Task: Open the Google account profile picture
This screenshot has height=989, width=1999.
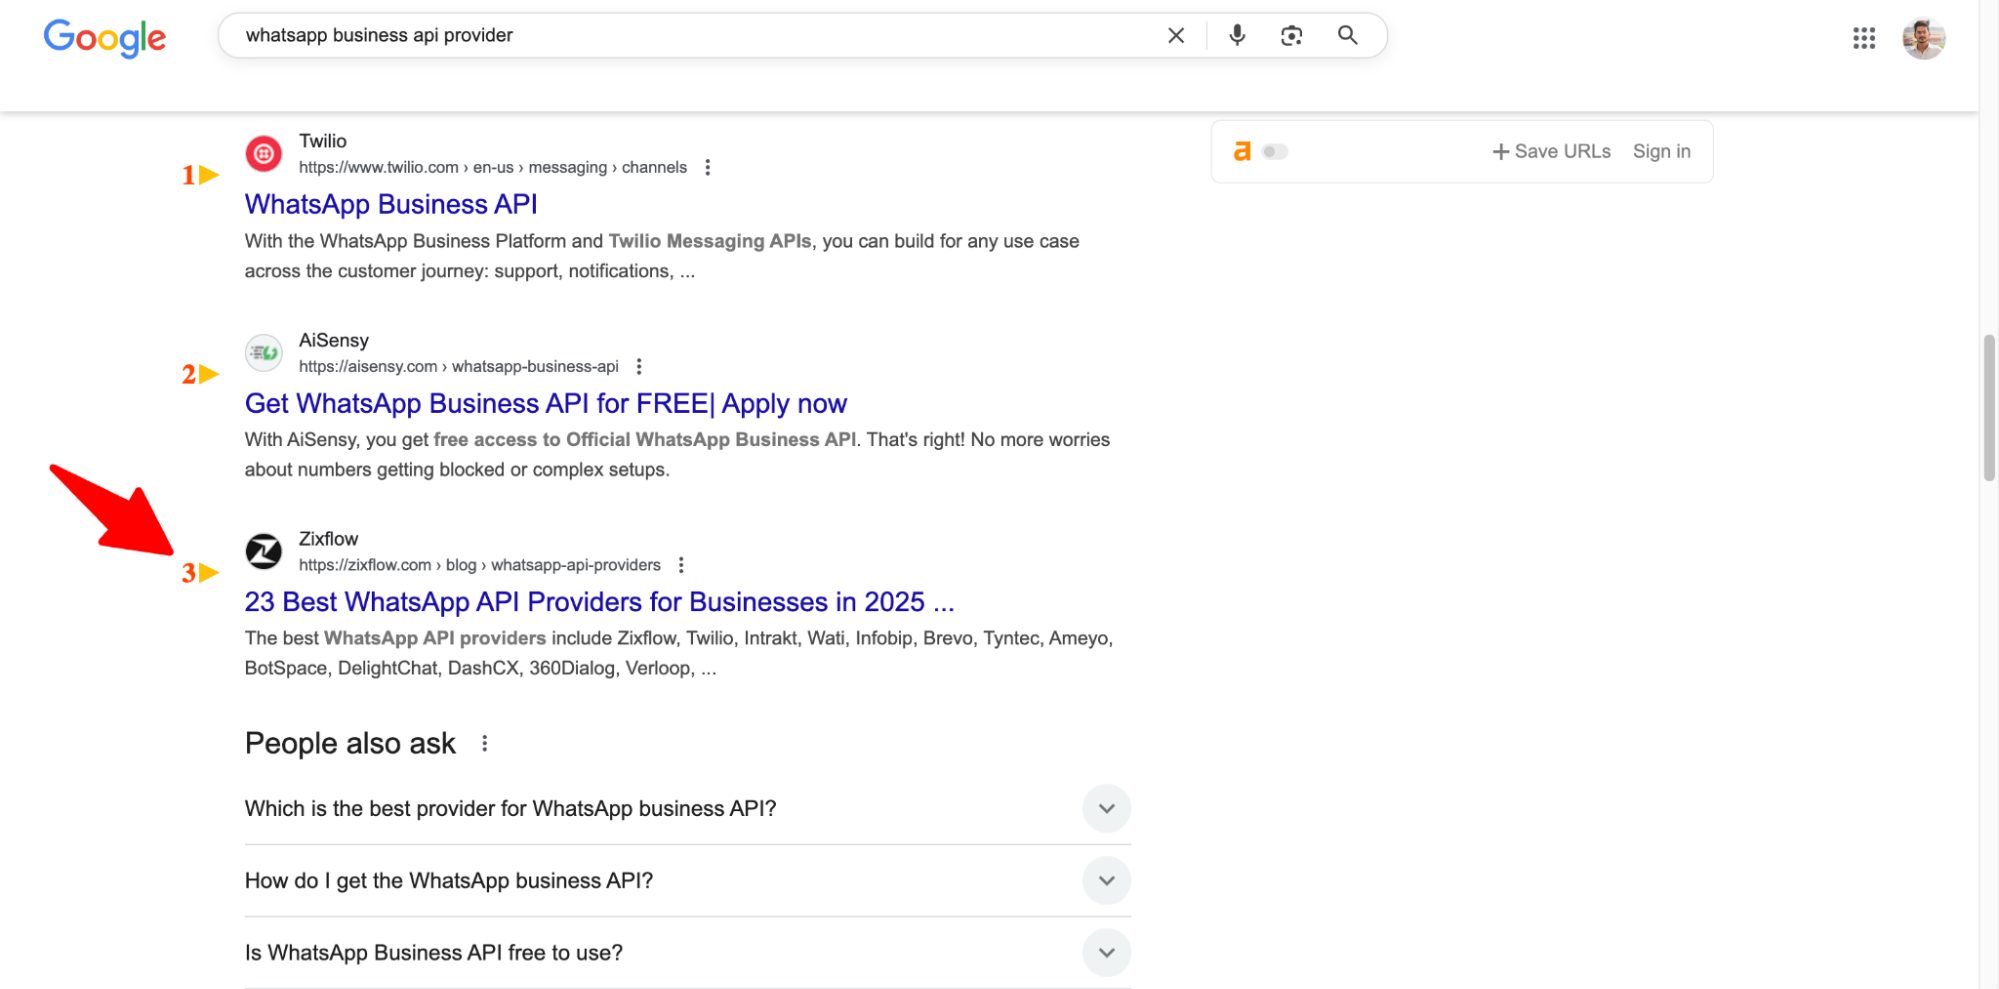Action: click(1923, 39)
